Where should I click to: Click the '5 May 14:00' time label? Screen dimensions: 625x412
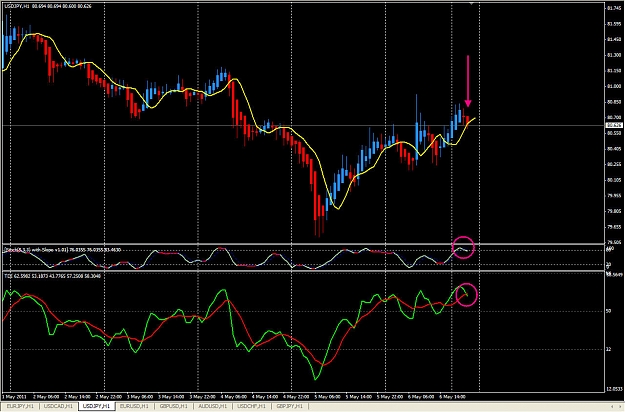coord(359,397)
